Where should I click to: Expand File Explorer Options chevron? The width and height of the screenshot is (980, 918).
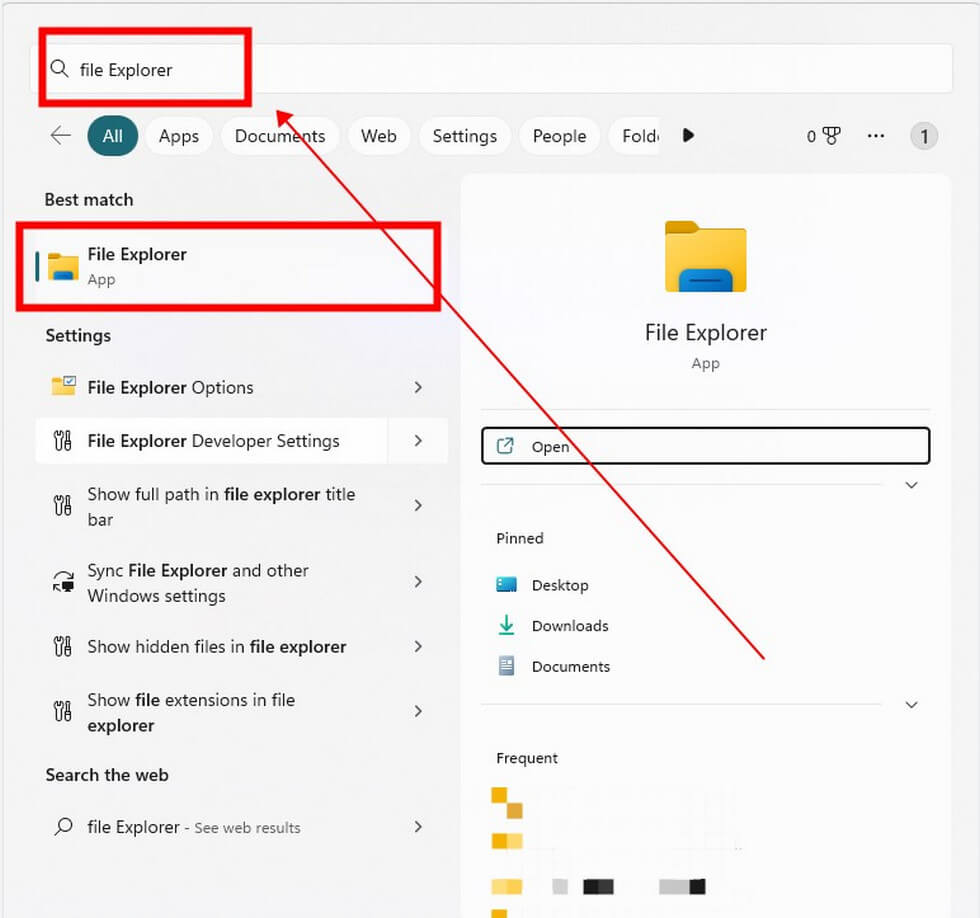[x=418, y=387]
